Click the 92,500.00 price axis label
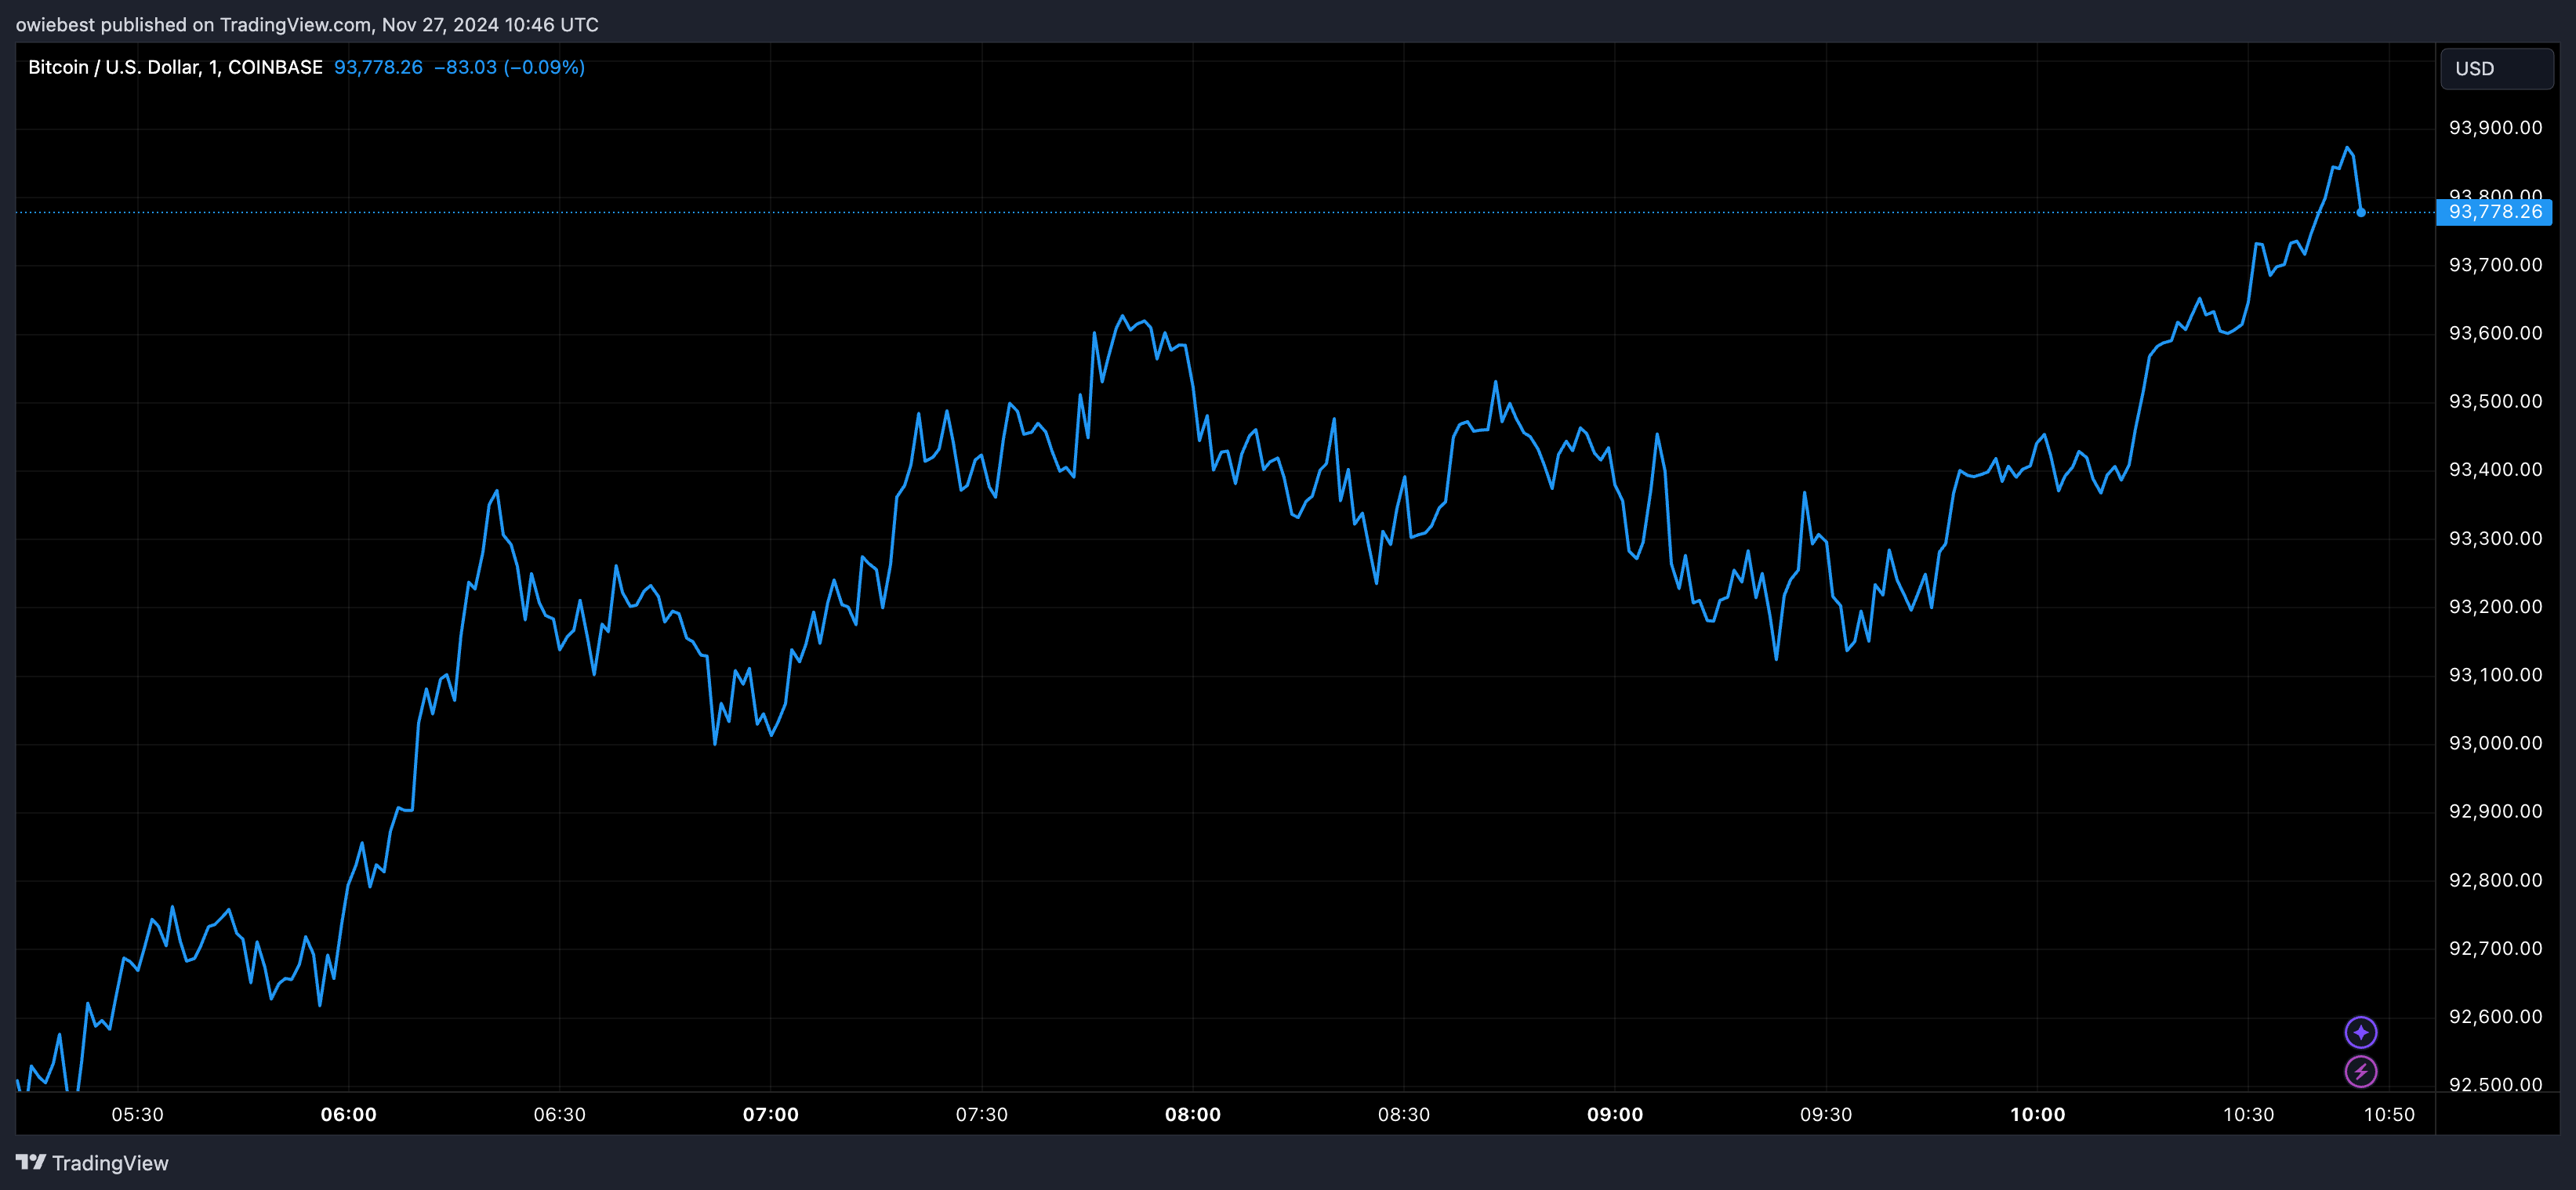This screenshot has width=2576, height=1190. (2495, 1084)
